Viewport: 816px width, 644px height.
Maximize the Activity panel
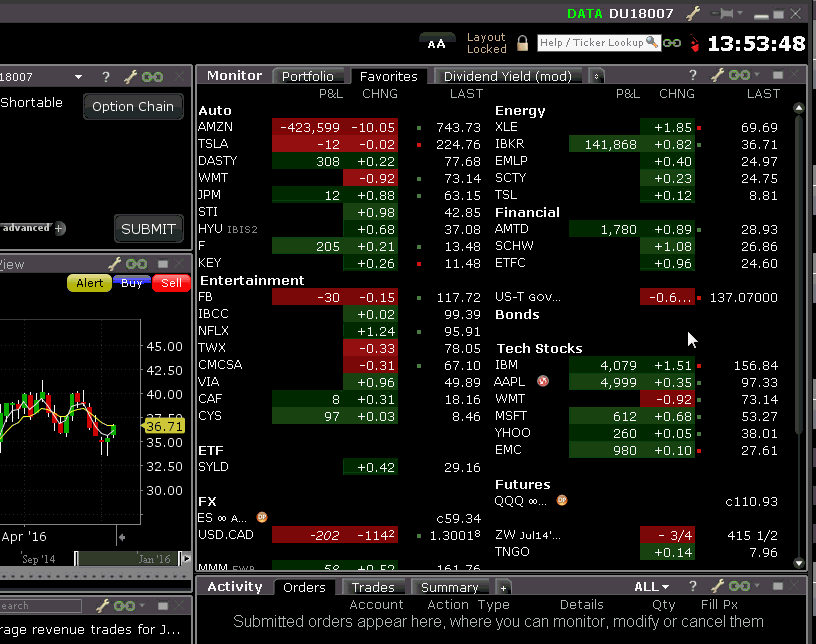(x=778, y=586)
